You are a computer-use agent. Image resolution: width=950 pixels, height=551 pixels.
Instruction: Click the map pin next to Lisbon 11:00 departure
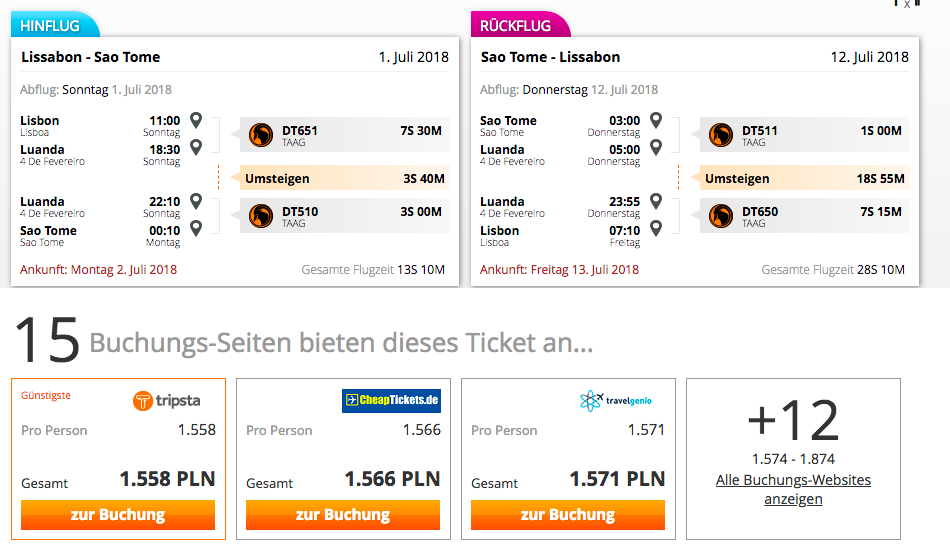pos(196,120)
